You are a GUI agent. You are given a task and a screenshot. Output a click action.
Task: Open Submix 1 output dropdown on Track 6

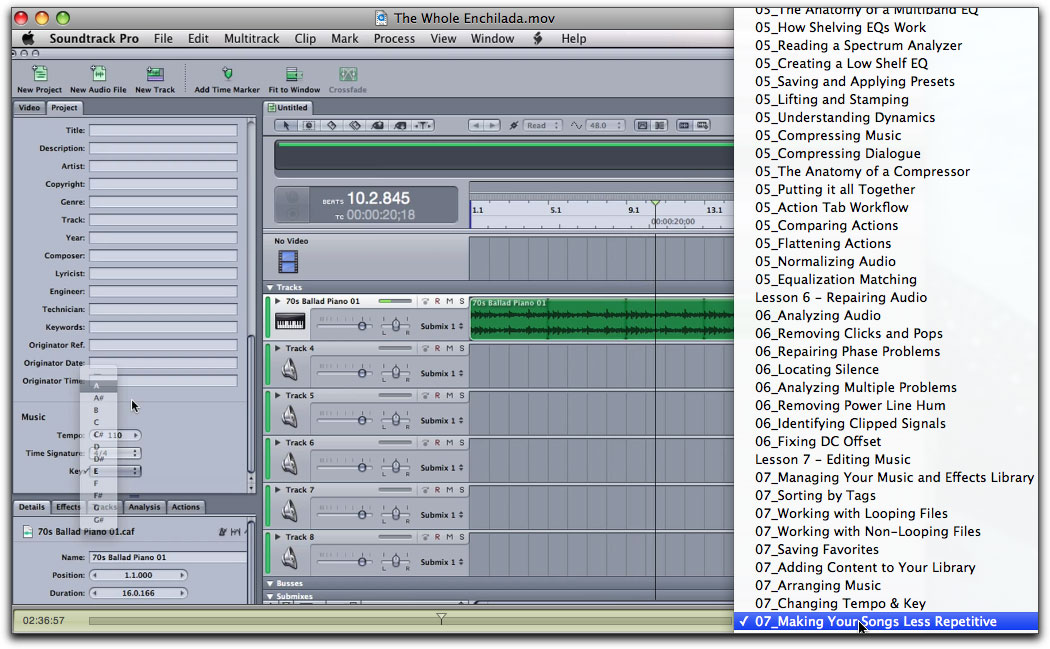click(x=441, y=468)
